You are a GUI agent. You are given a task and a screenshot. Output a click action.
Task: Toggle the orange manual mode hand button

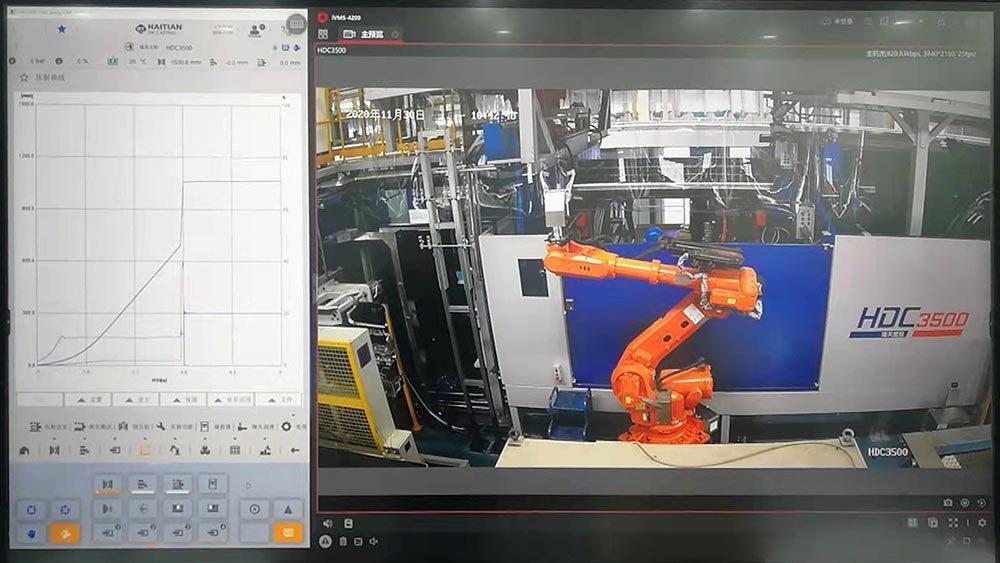(x=65, y=533)
